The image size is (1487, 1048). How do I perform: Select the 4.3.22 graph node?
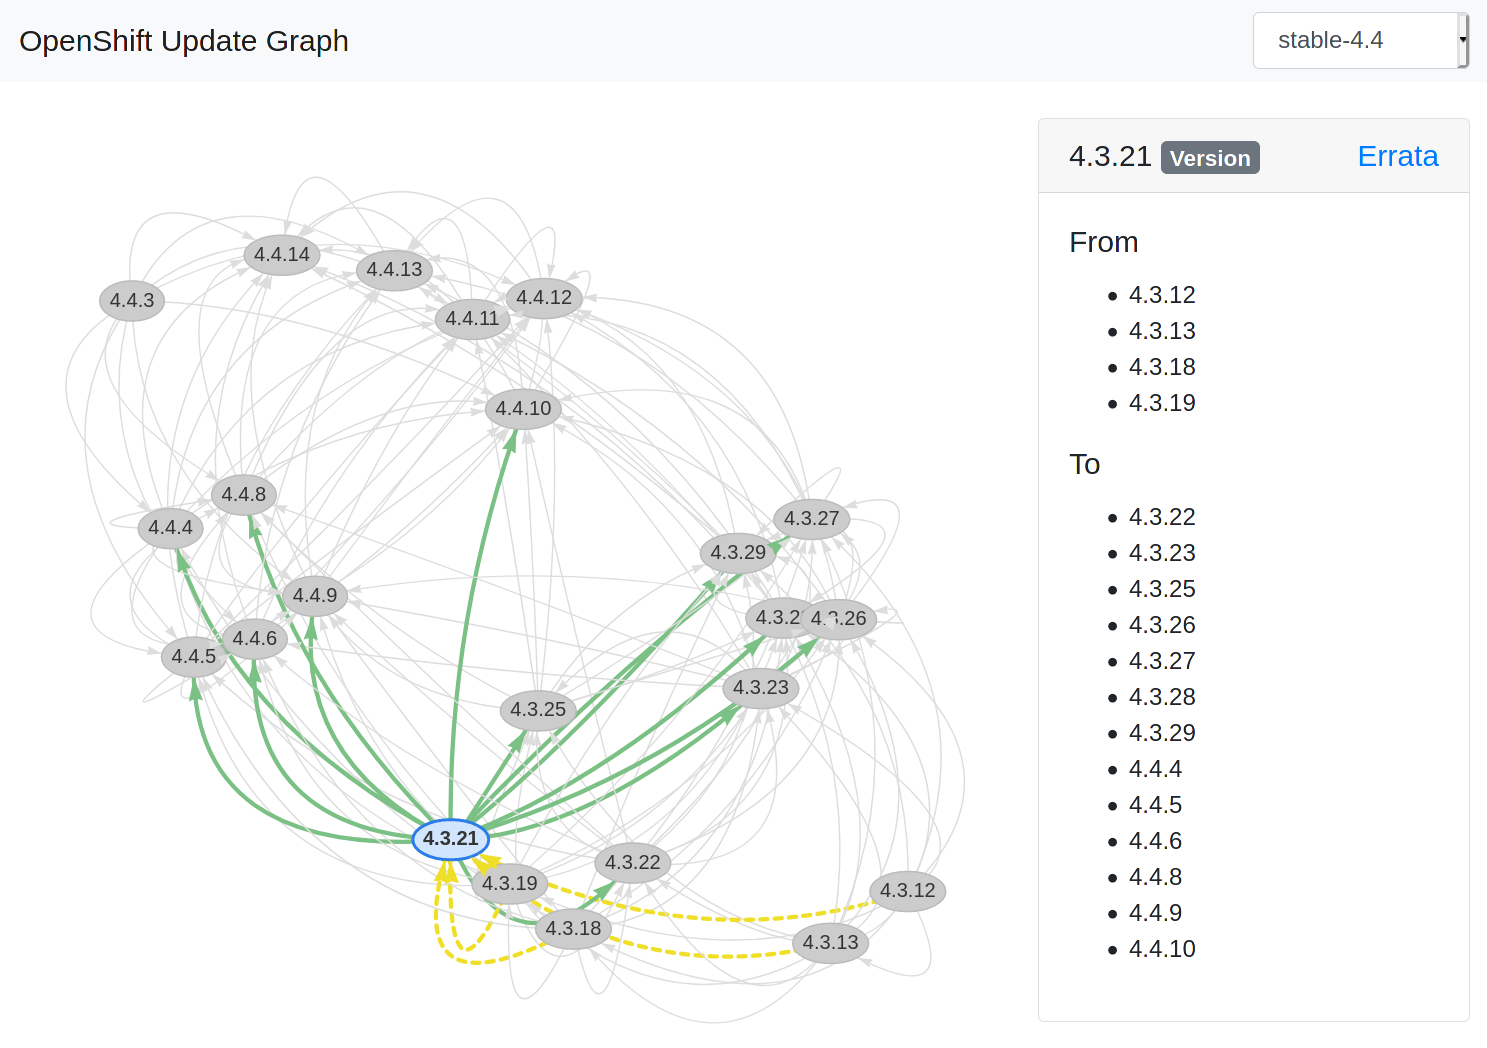click(633, 863)
